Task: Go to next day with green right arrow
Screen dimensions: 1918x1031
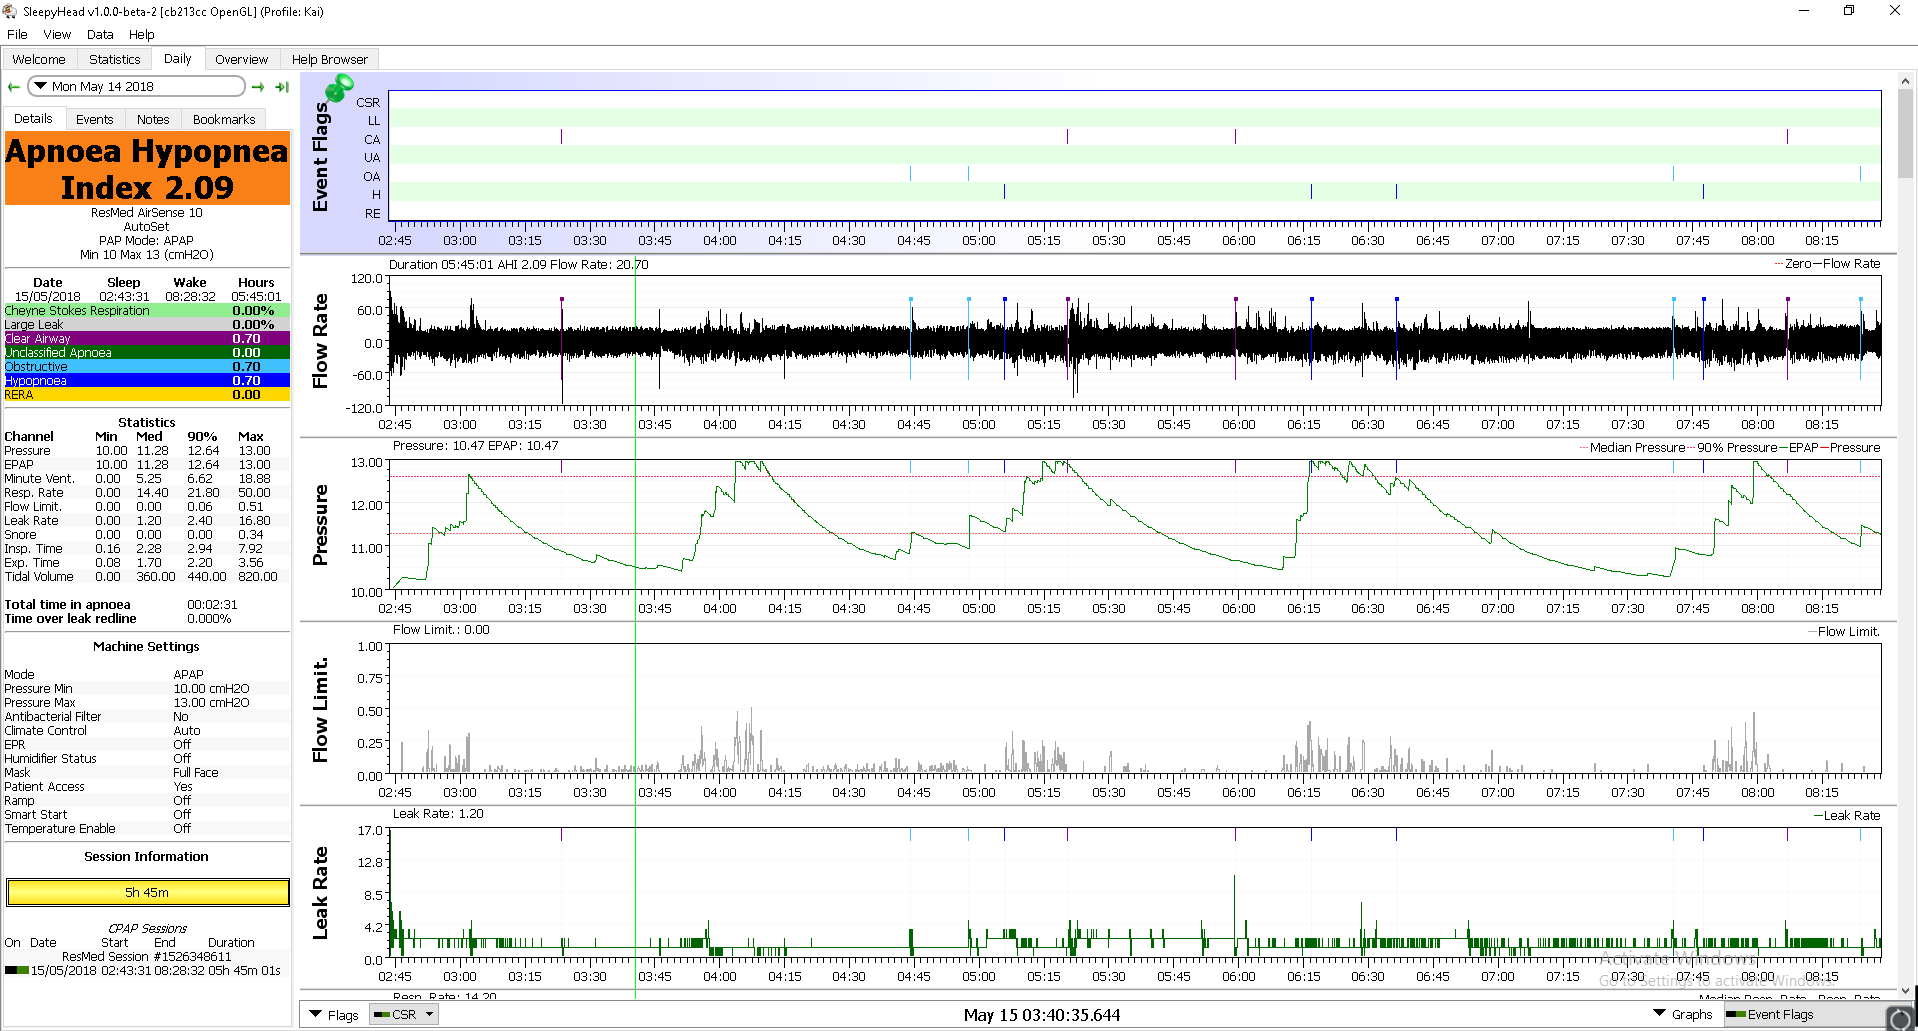Action: (258, 87)
